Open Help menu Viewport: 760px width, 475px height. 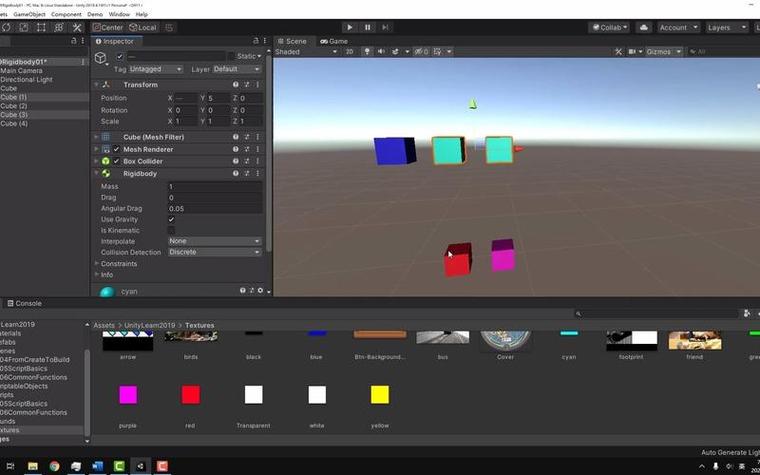pos(142,14)
